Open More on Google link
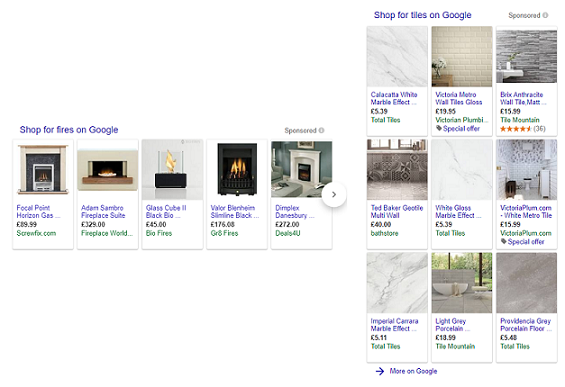Image resolution: width=565 pixels, height=387 pixels. pos(413,371)
